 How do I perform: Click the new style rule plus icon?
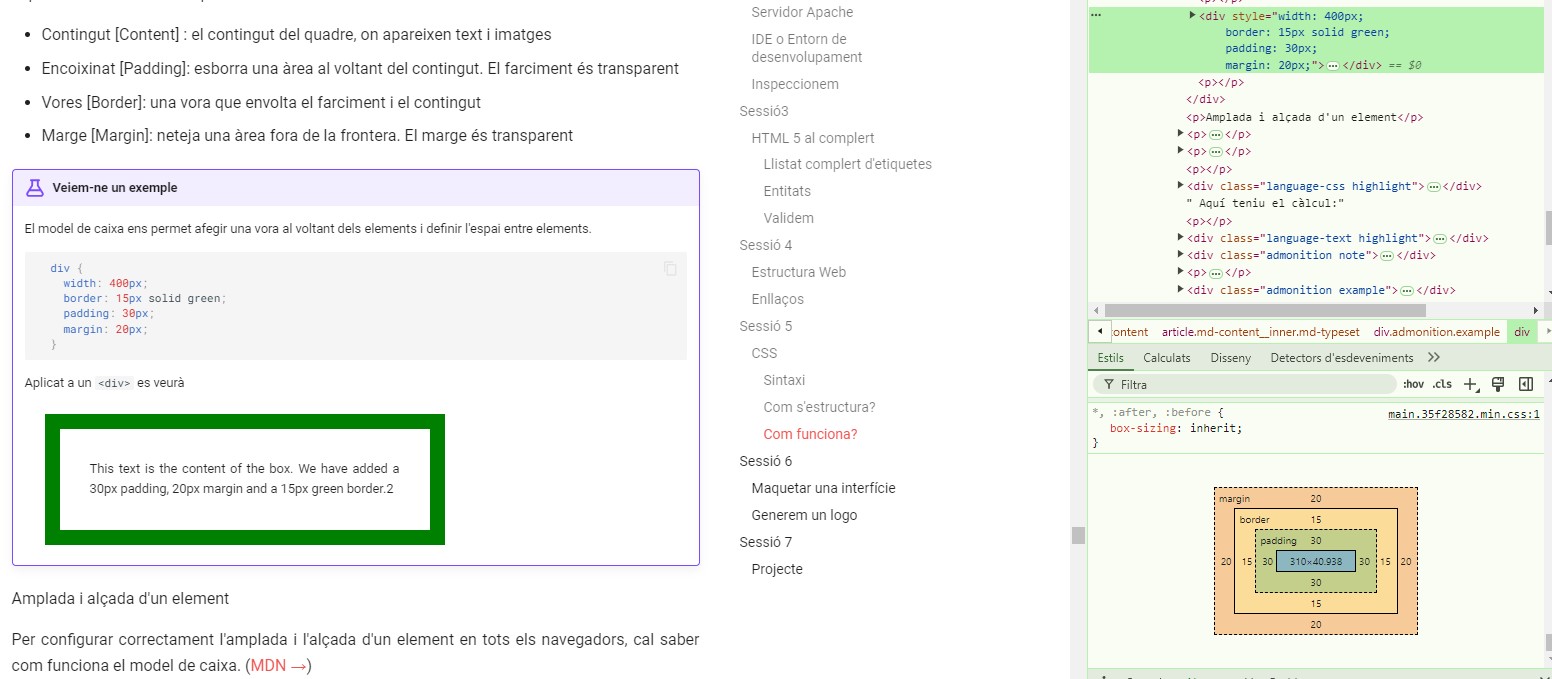coord(1470,384)
